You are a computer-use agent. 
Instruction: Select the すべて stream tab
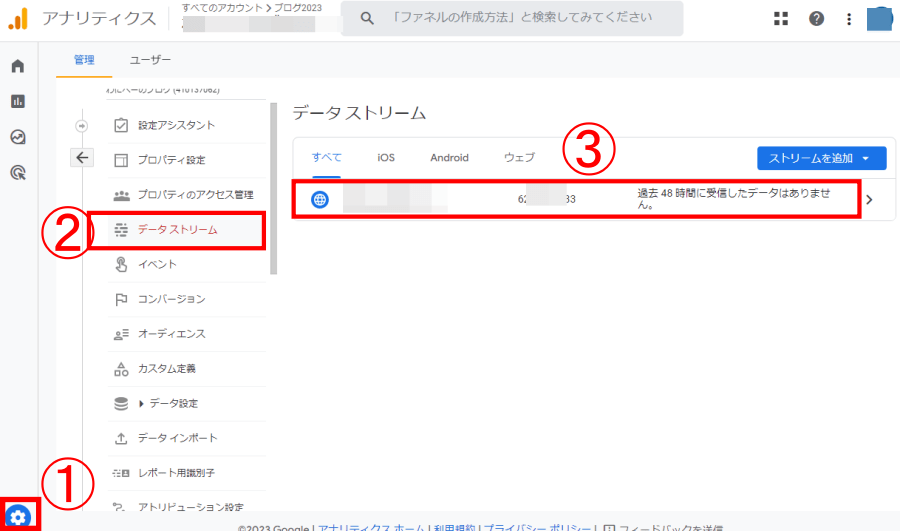[327, 157]
